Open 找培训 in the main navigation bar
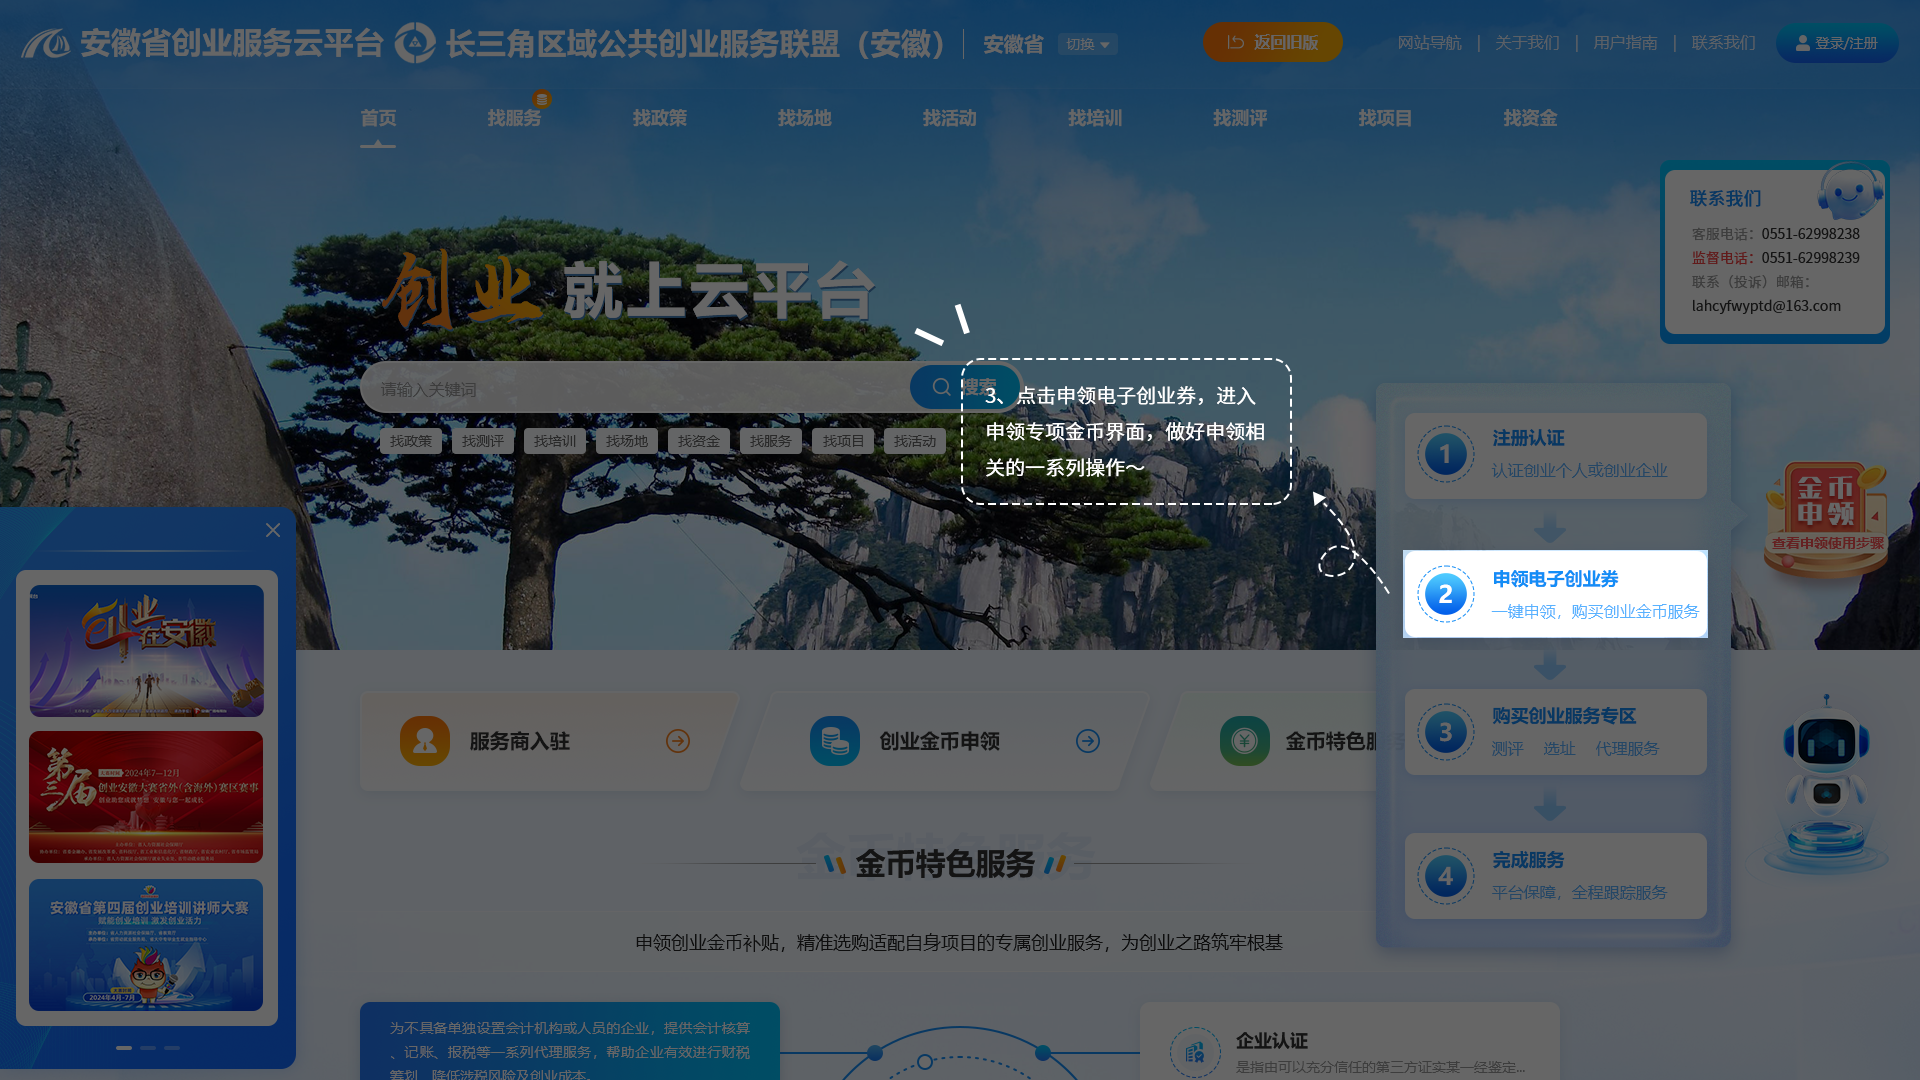 (1095, 118)
